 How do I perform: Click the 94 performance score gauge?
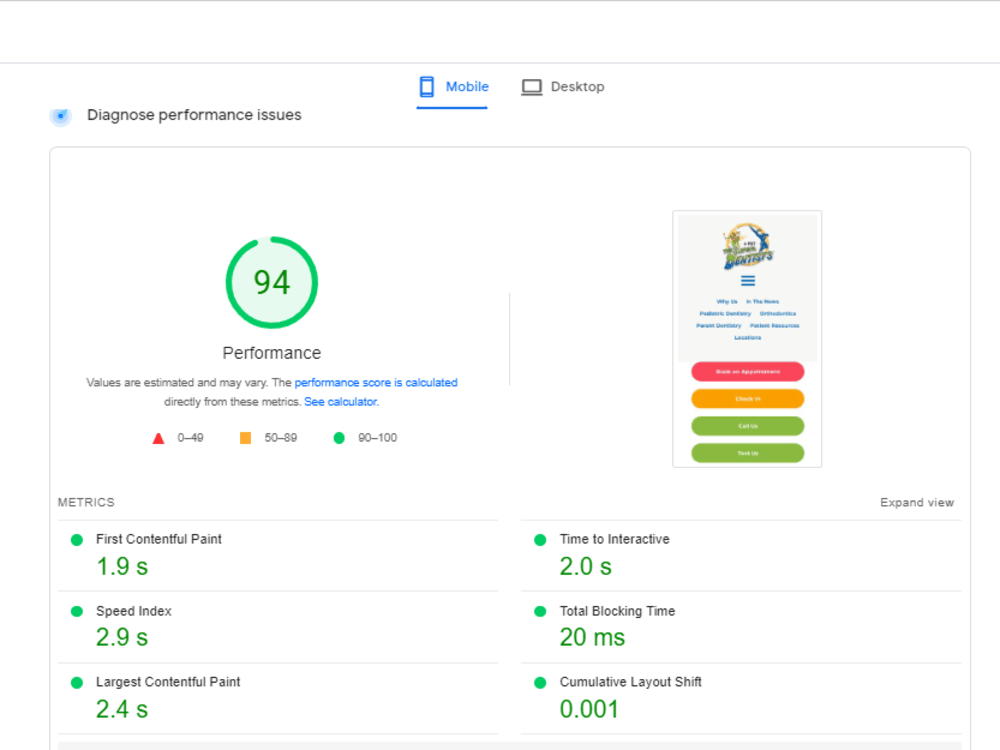[x=272, y=283]
